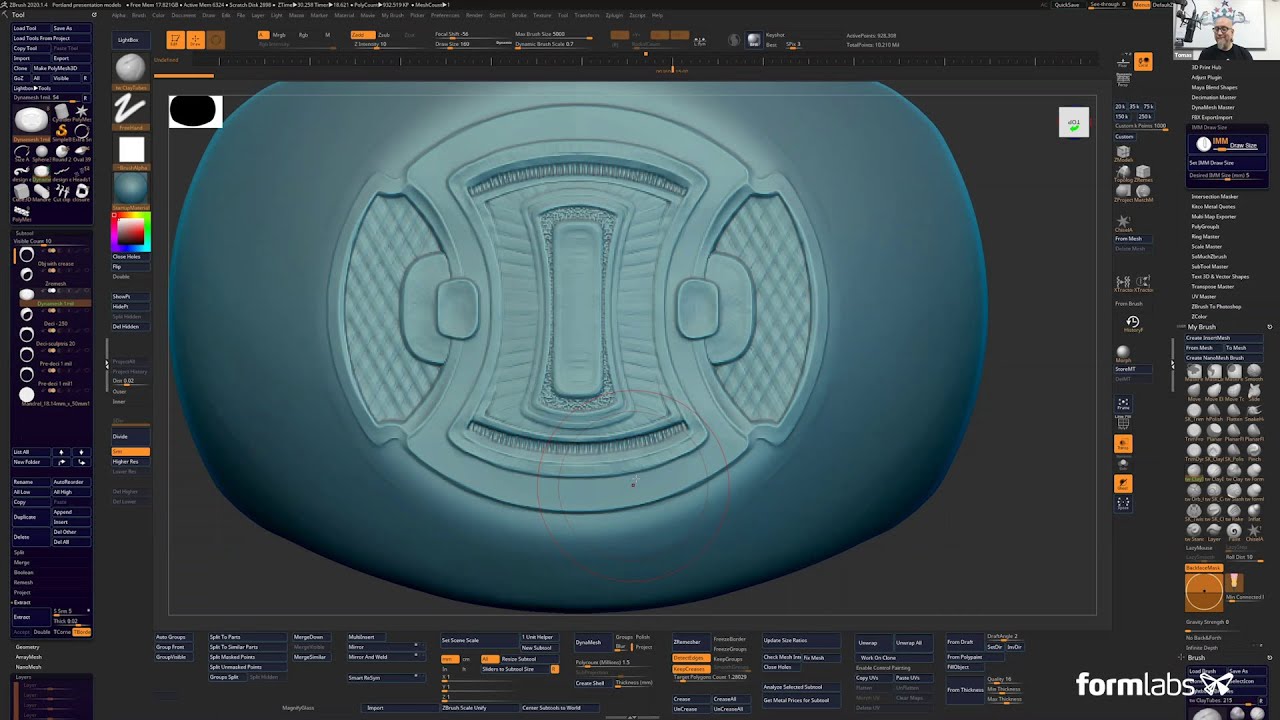Pick a color in the color picker
Screen dimensions: 1280x720
(130, 231)
